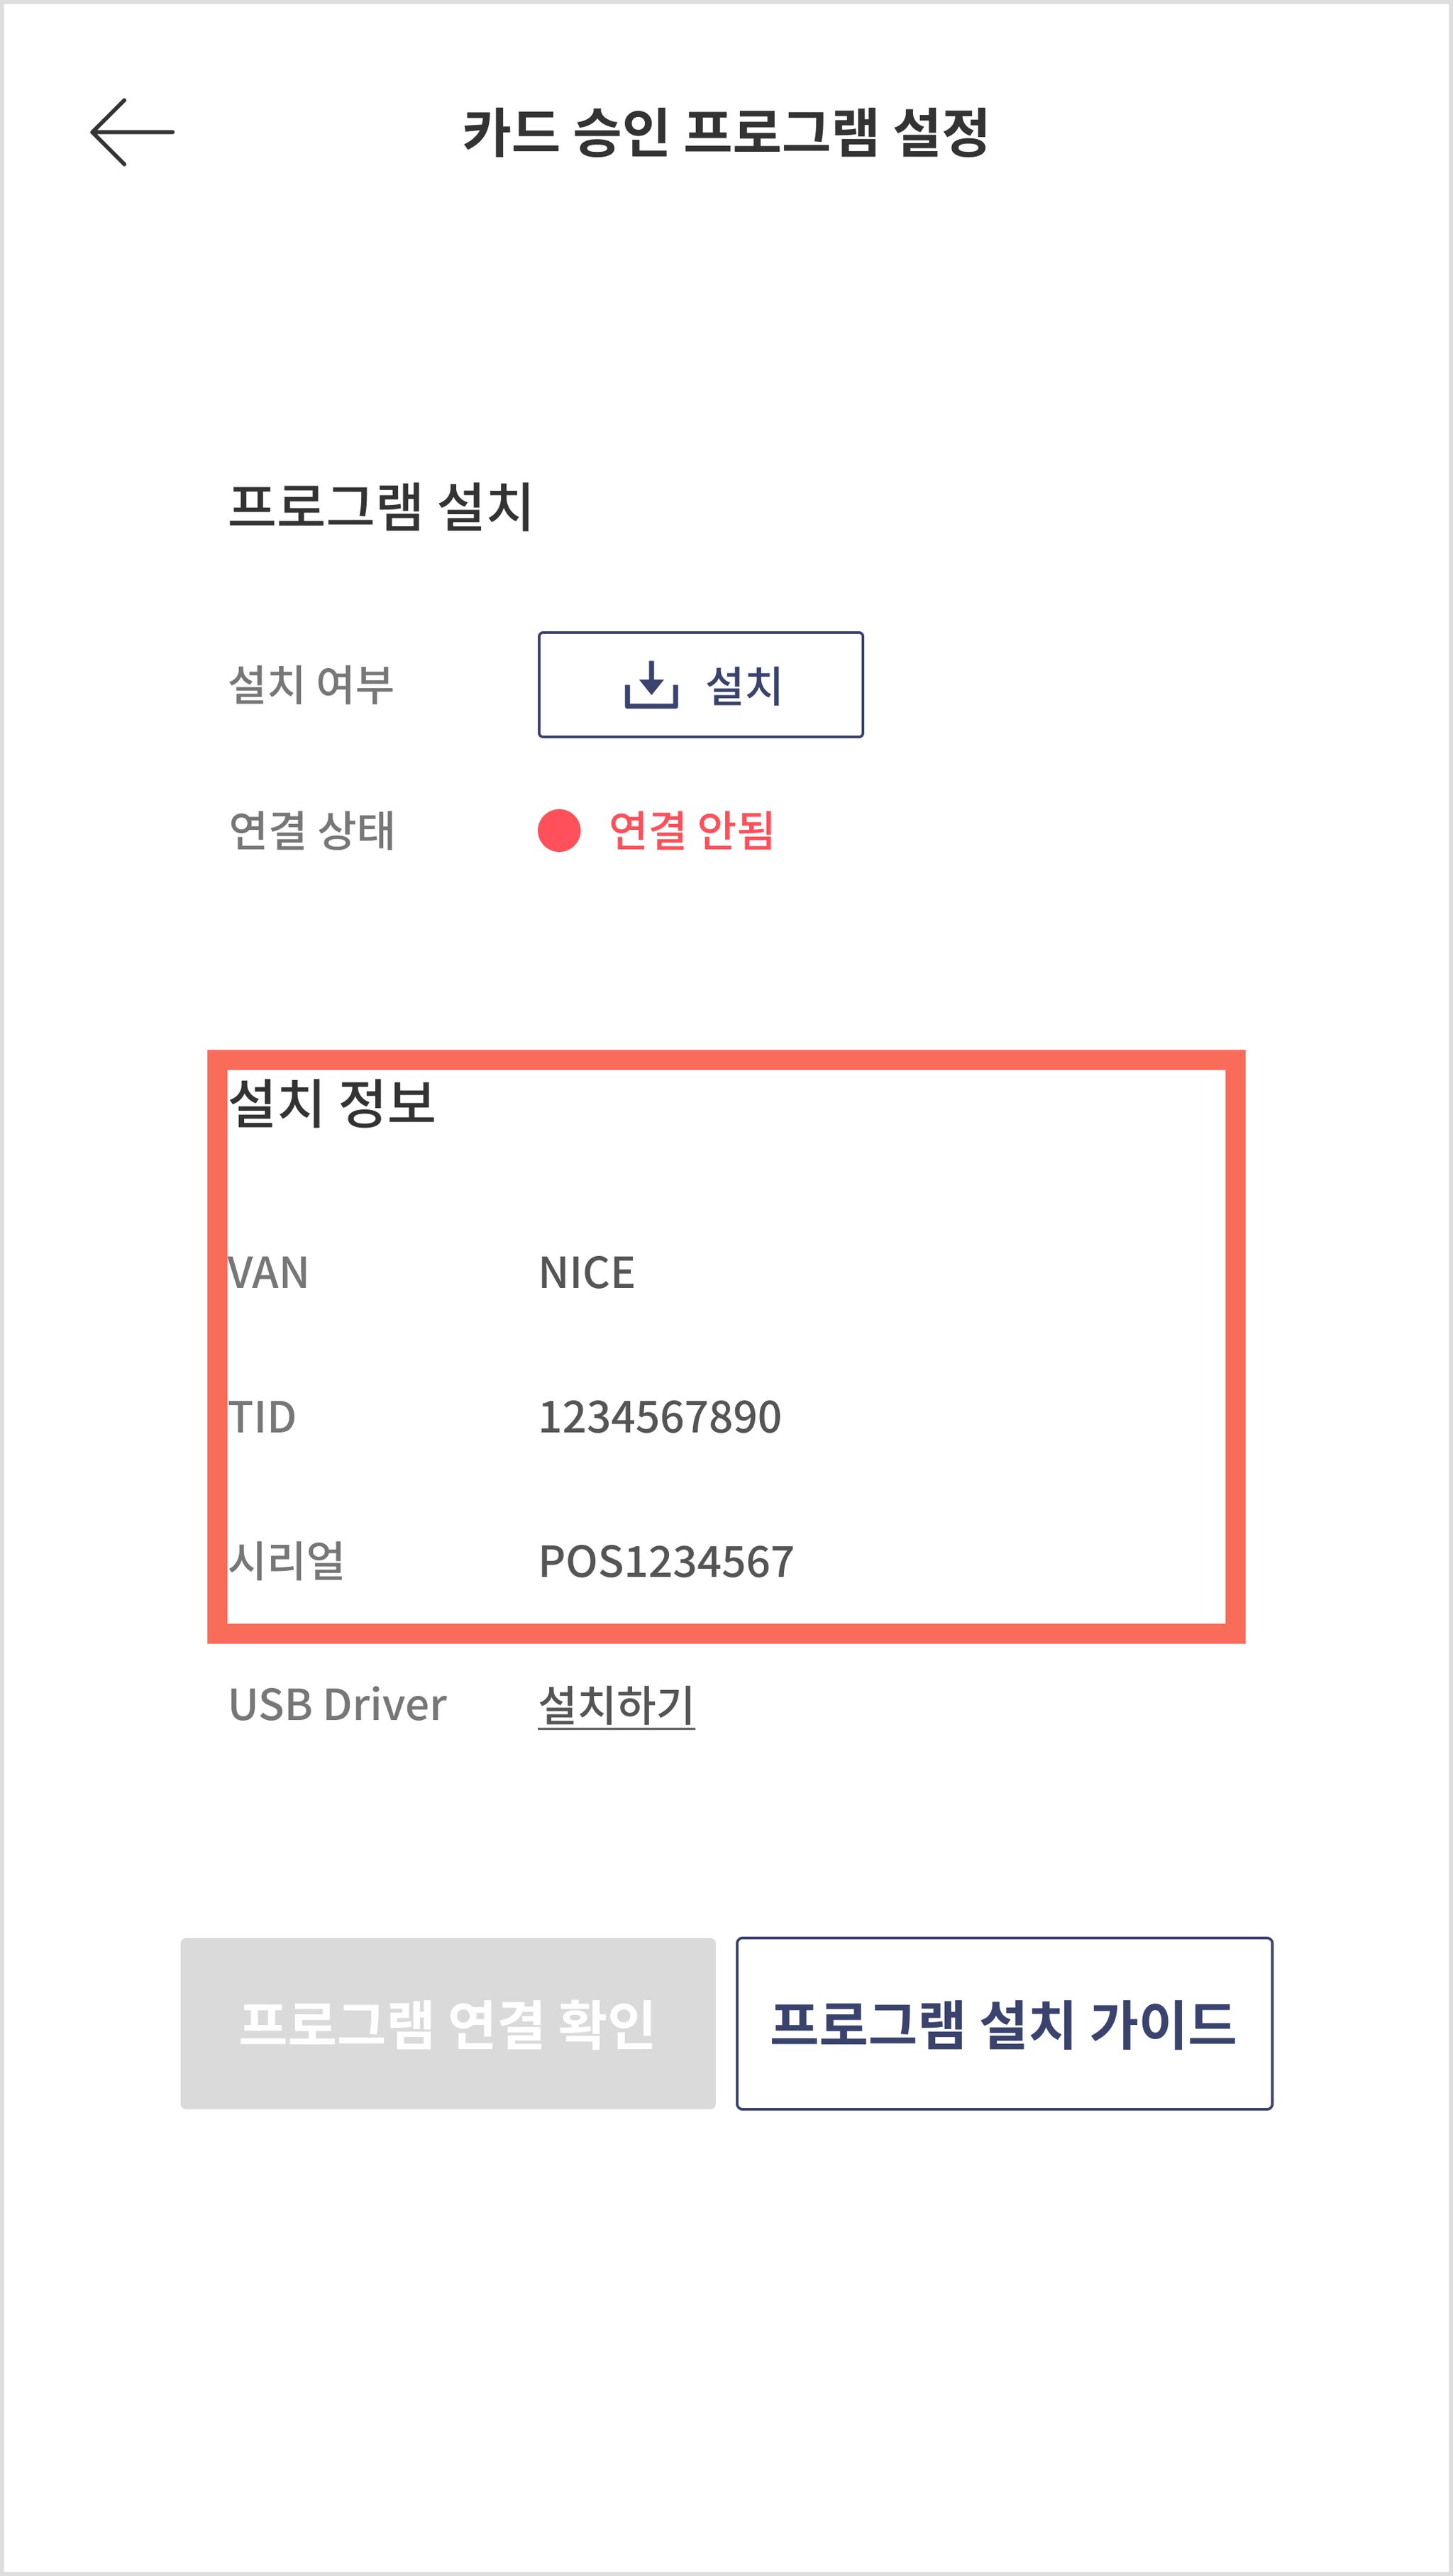Click the download icon in 설치 button
Viewport: 1453px width, 2576px height.
651,685
